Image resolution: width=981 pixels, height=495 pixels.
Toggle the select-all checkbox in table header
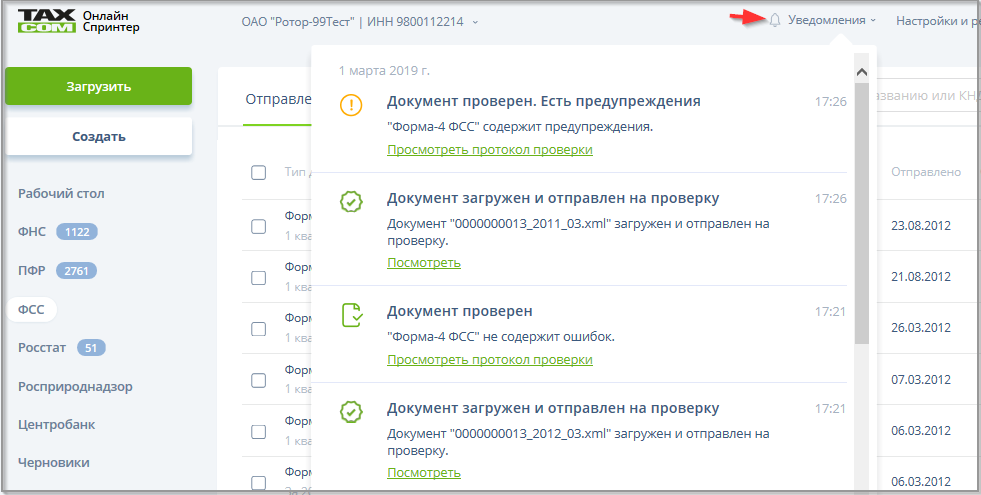pos(258,172)
